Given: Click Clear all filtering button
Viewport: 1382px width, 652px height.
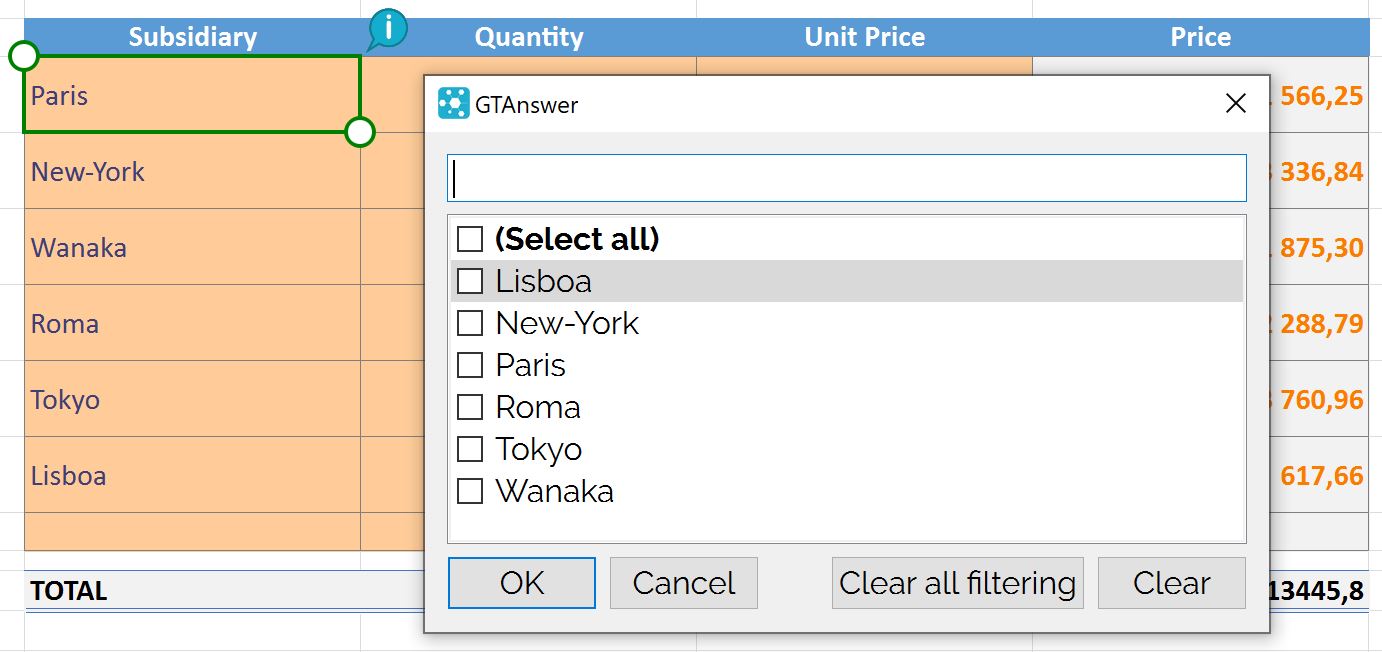Looking at the screenshot, I should [x=957, y=583].
